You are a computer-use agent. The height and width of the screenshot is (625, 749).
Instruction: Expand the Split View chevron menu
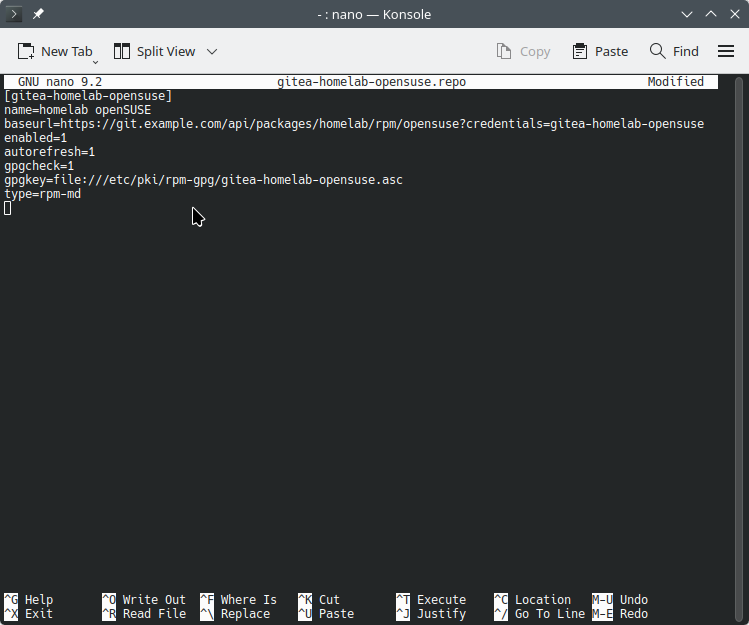pyautogui.click(x=212, y=51)
